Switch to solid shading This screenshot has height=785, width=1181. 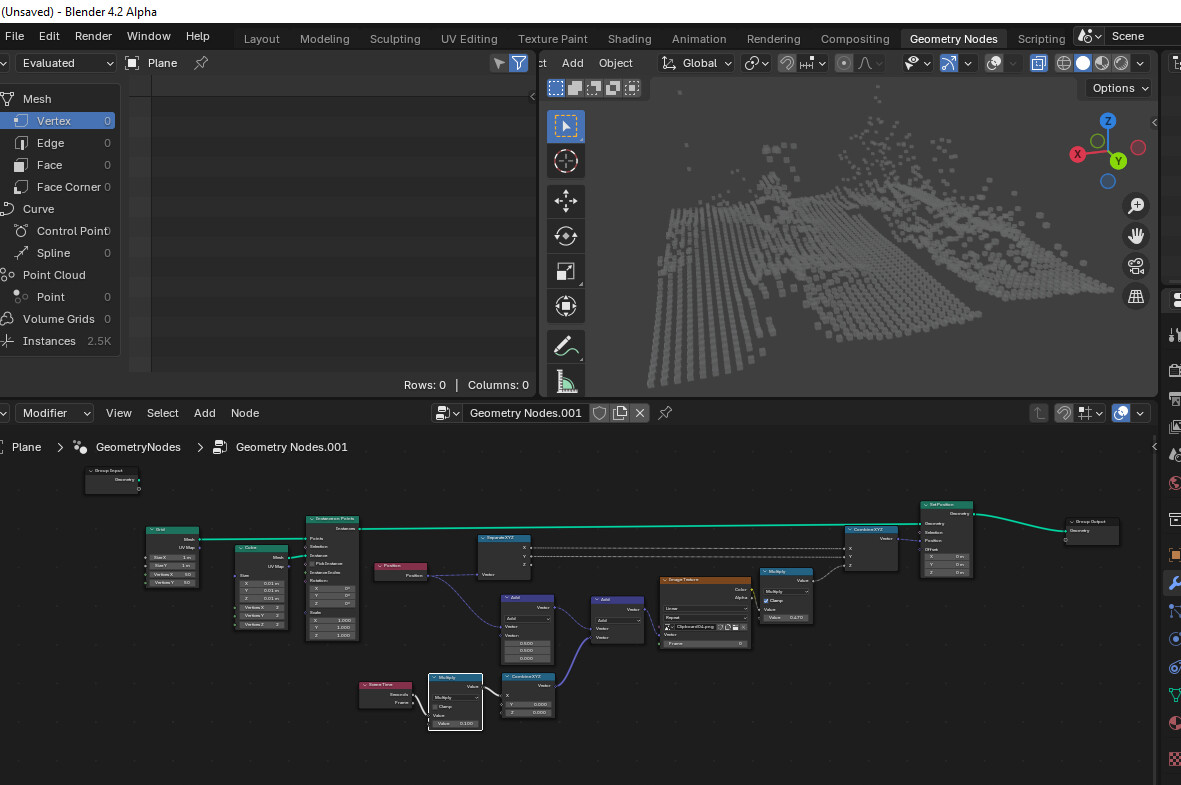point(1083,63)
